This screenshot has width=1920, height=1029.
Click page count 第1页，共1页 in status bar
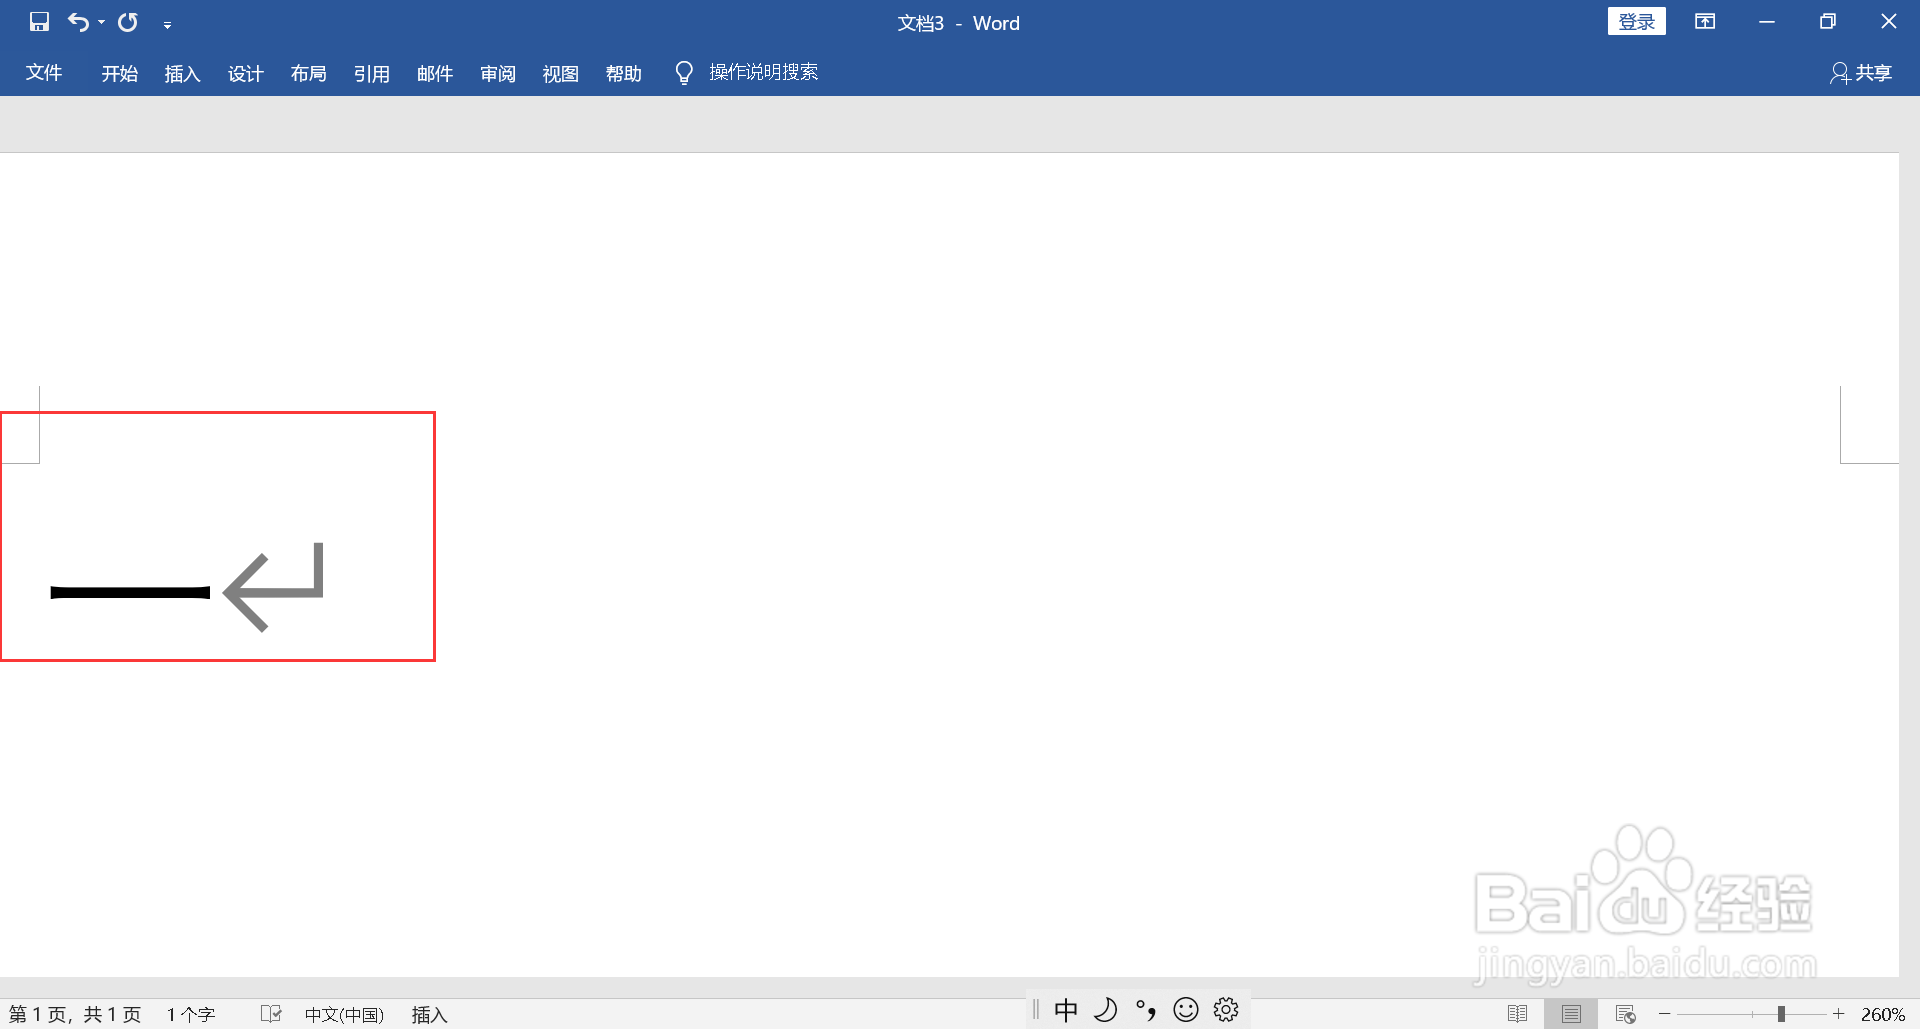[75, 1014]
